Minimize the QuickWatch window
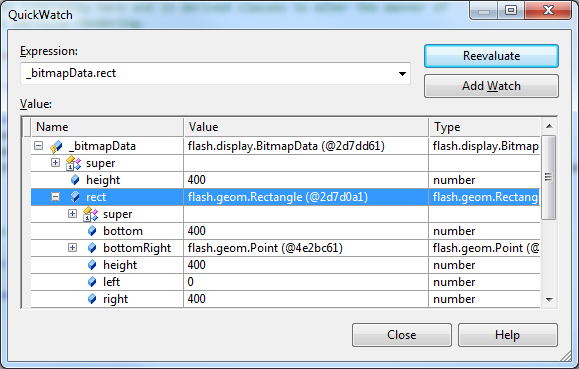 point(484,11)
